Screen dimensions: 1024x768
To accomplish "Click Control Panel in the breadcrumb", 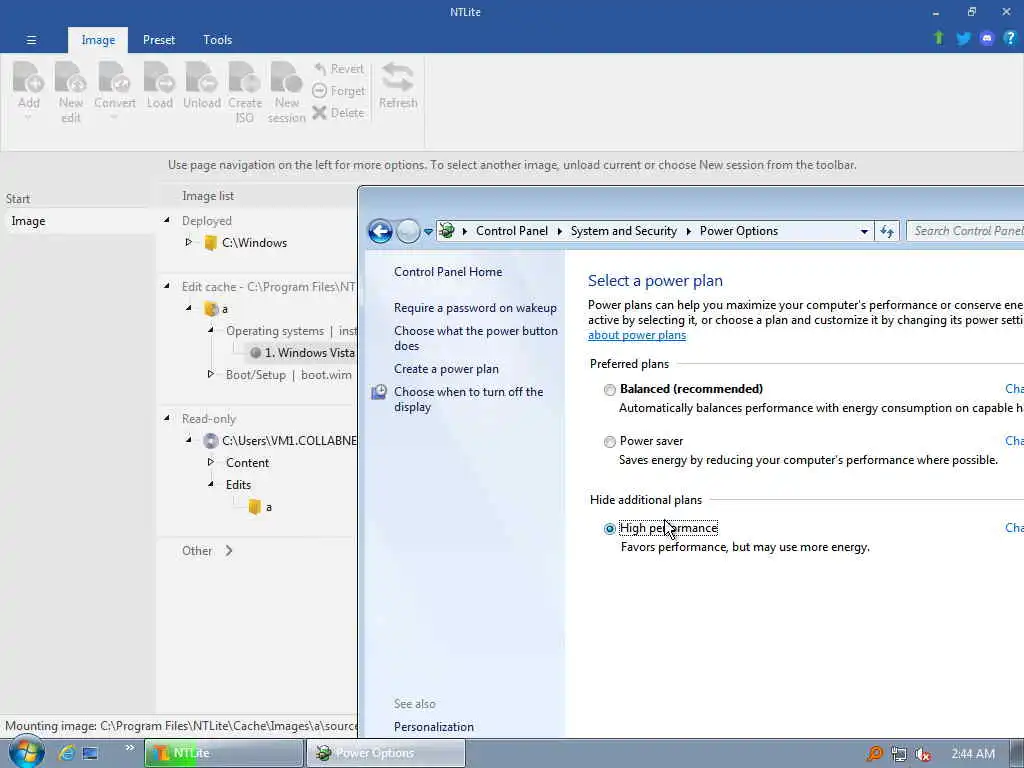I will pos(511,231).
